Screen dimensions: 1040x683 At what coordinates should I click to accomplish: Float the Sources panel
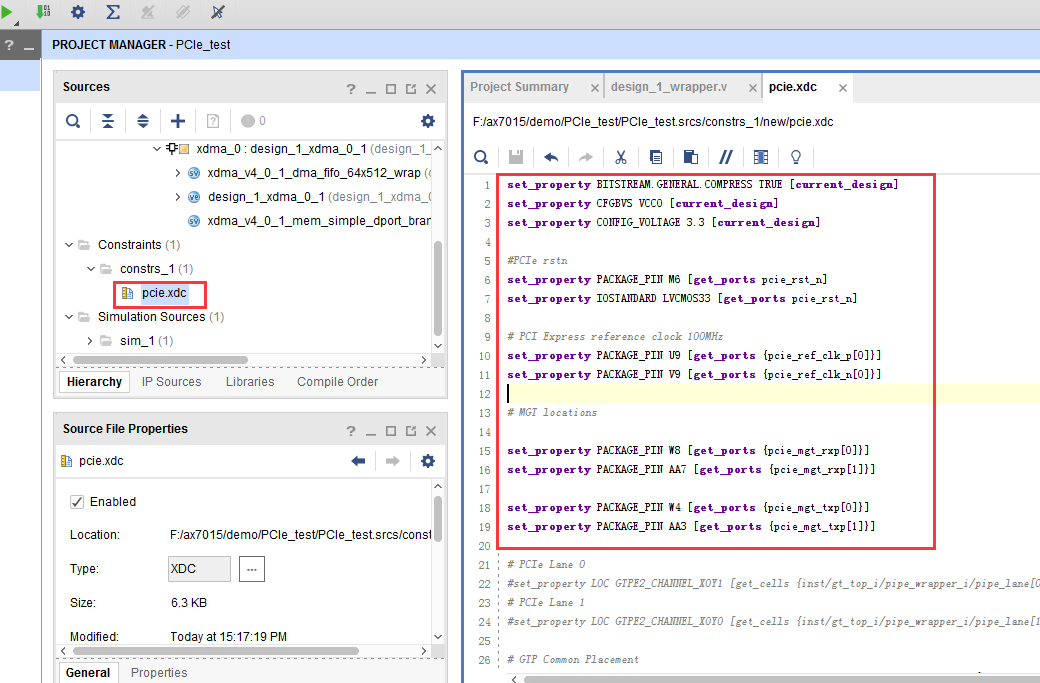click(x=411, y=89)
